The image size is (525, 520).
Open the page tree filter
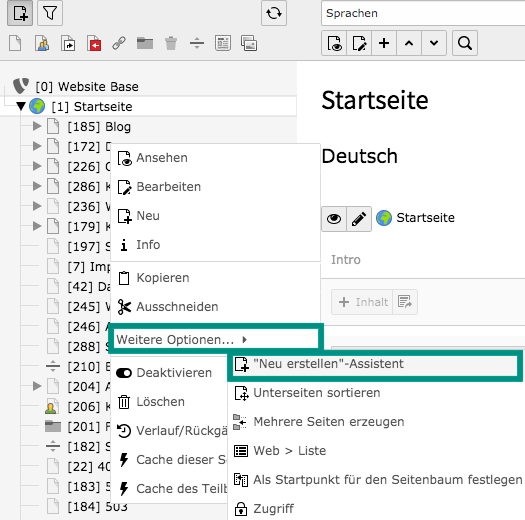pyautogui.click(x=50, y=13)
